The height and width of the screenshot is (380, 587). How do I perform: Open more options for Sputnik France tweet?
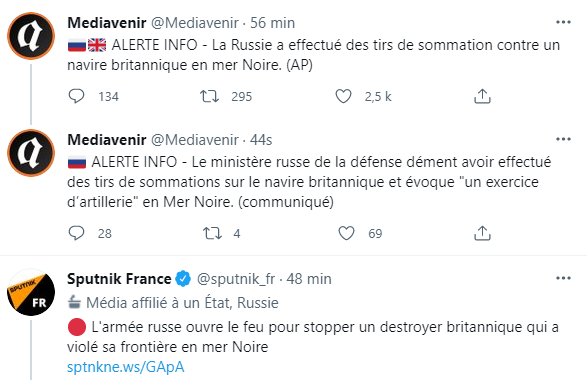point(563,278)
